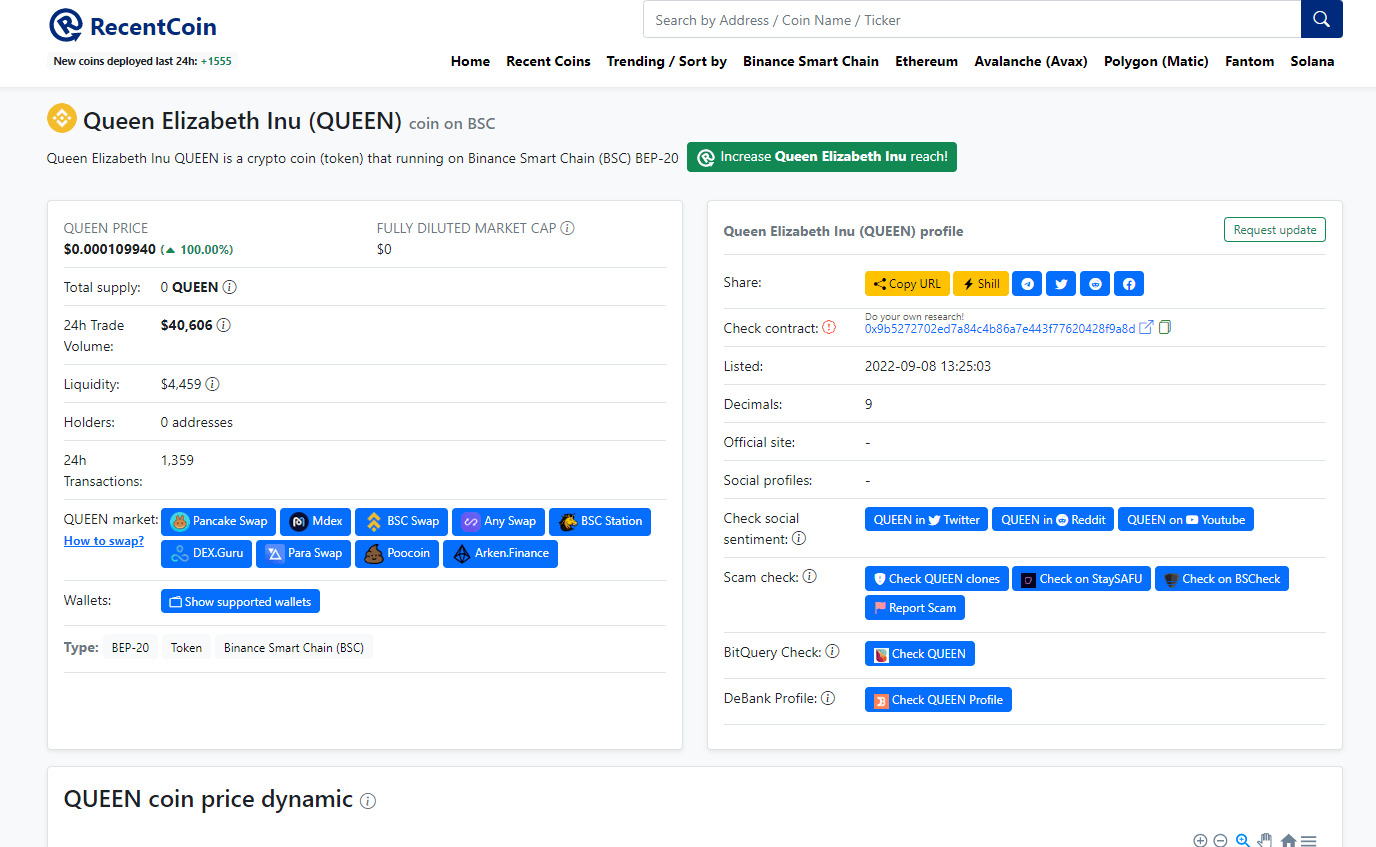Share via Twitter icon
Screen dimensions: 1376x847
(1061, 284)
